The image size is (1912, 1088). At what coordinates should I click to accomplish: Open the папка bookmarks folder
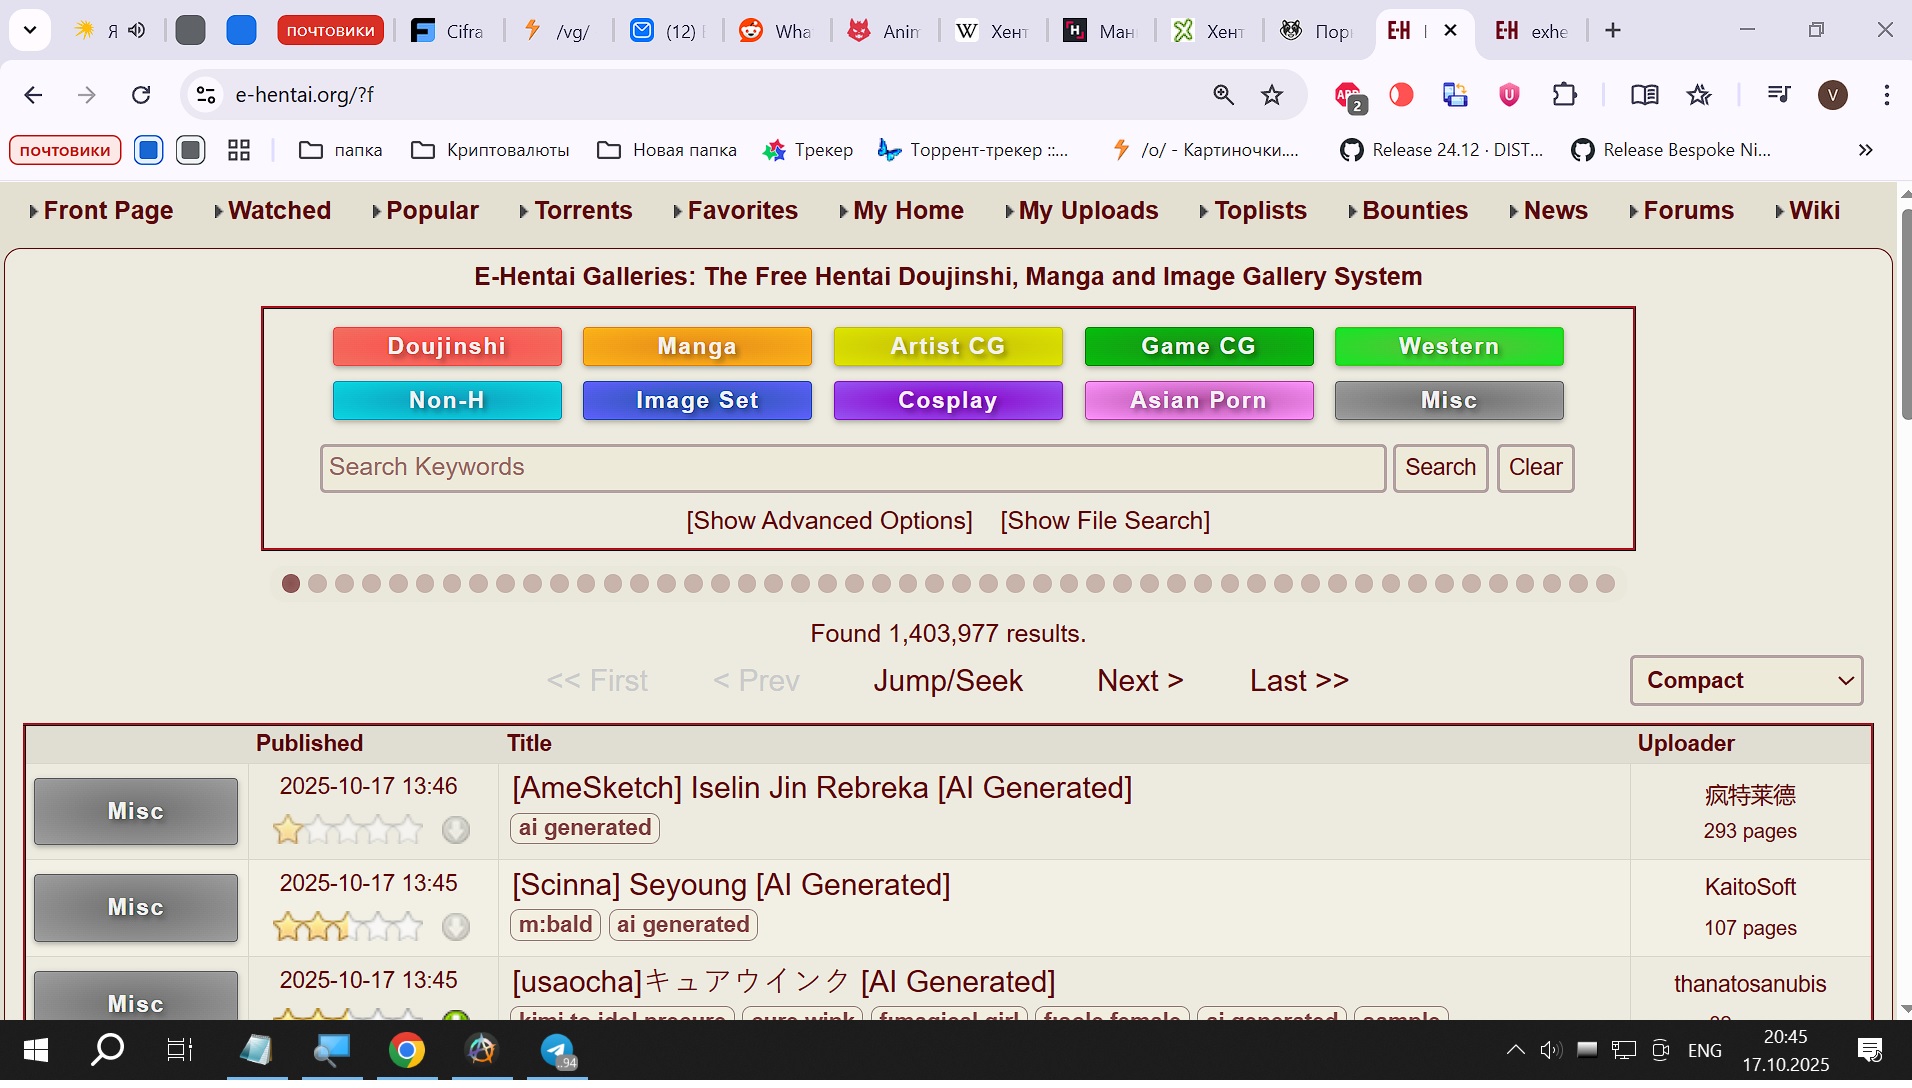(341, 150)
